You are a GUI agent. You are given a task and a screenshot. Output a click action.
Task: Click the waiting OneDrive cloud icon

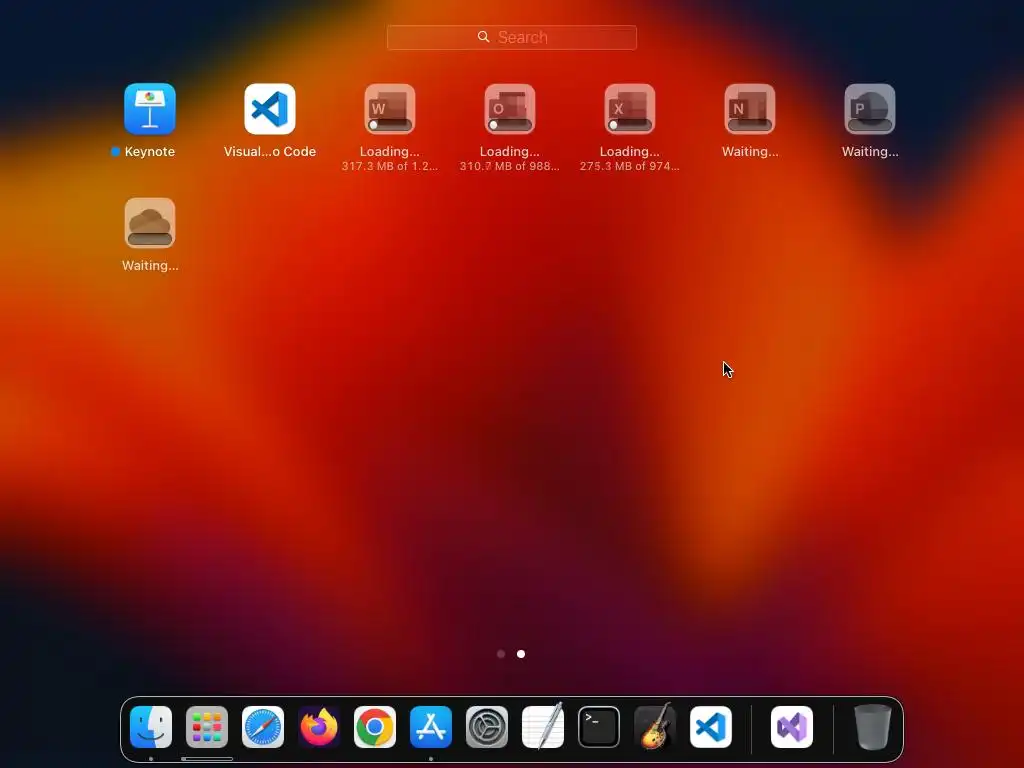(x=150, y=223)
